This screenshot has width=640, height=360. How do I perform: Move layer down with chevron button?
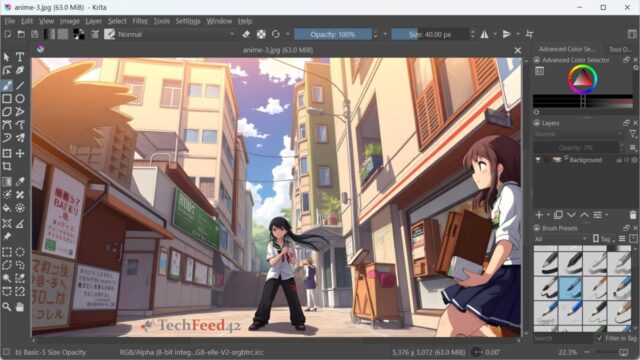point(571,215)
